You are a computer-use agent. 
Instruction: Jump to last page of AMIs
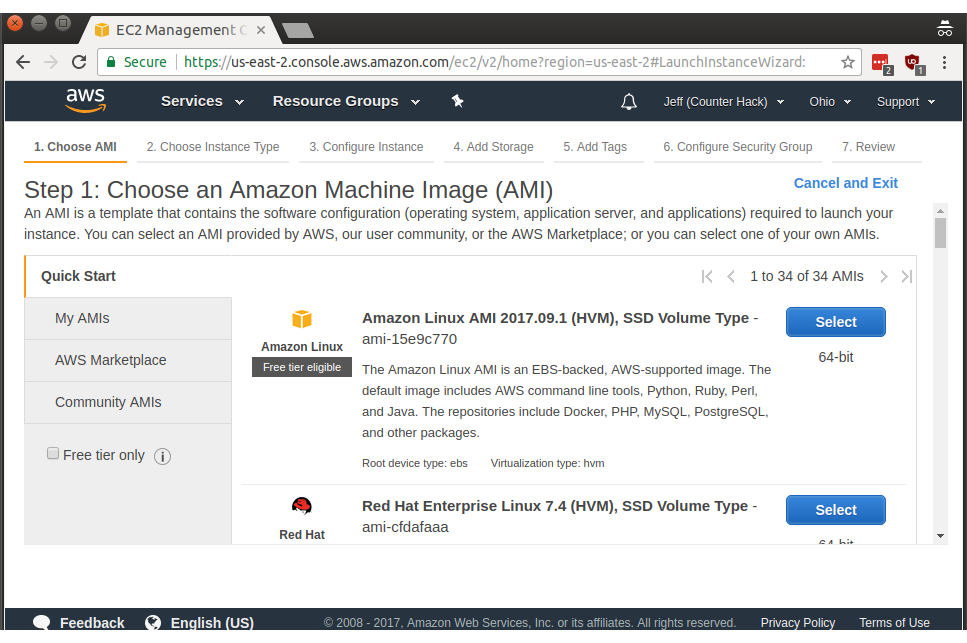pyautogui.click(x=907, y=276)
